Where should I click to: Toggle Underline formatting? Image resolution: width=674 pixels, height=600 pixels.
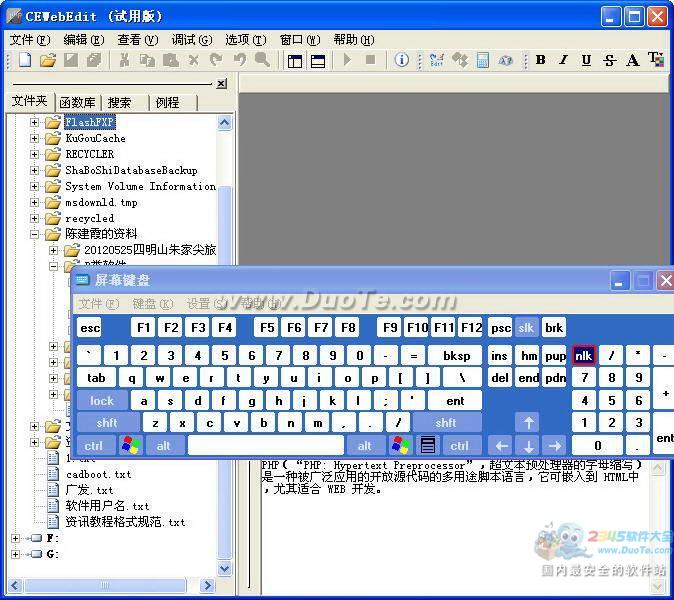click(x=586, y=60)
